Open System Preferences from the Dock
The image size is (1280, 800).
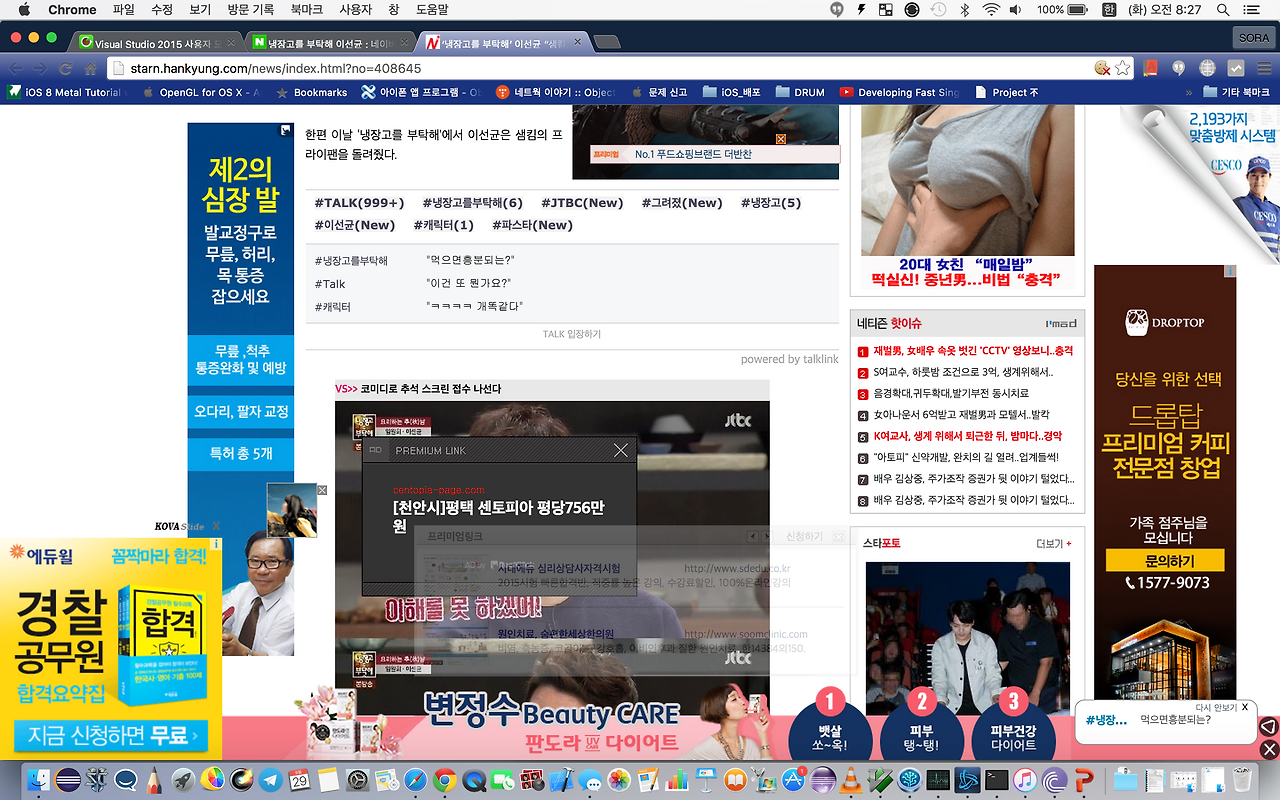358,780
